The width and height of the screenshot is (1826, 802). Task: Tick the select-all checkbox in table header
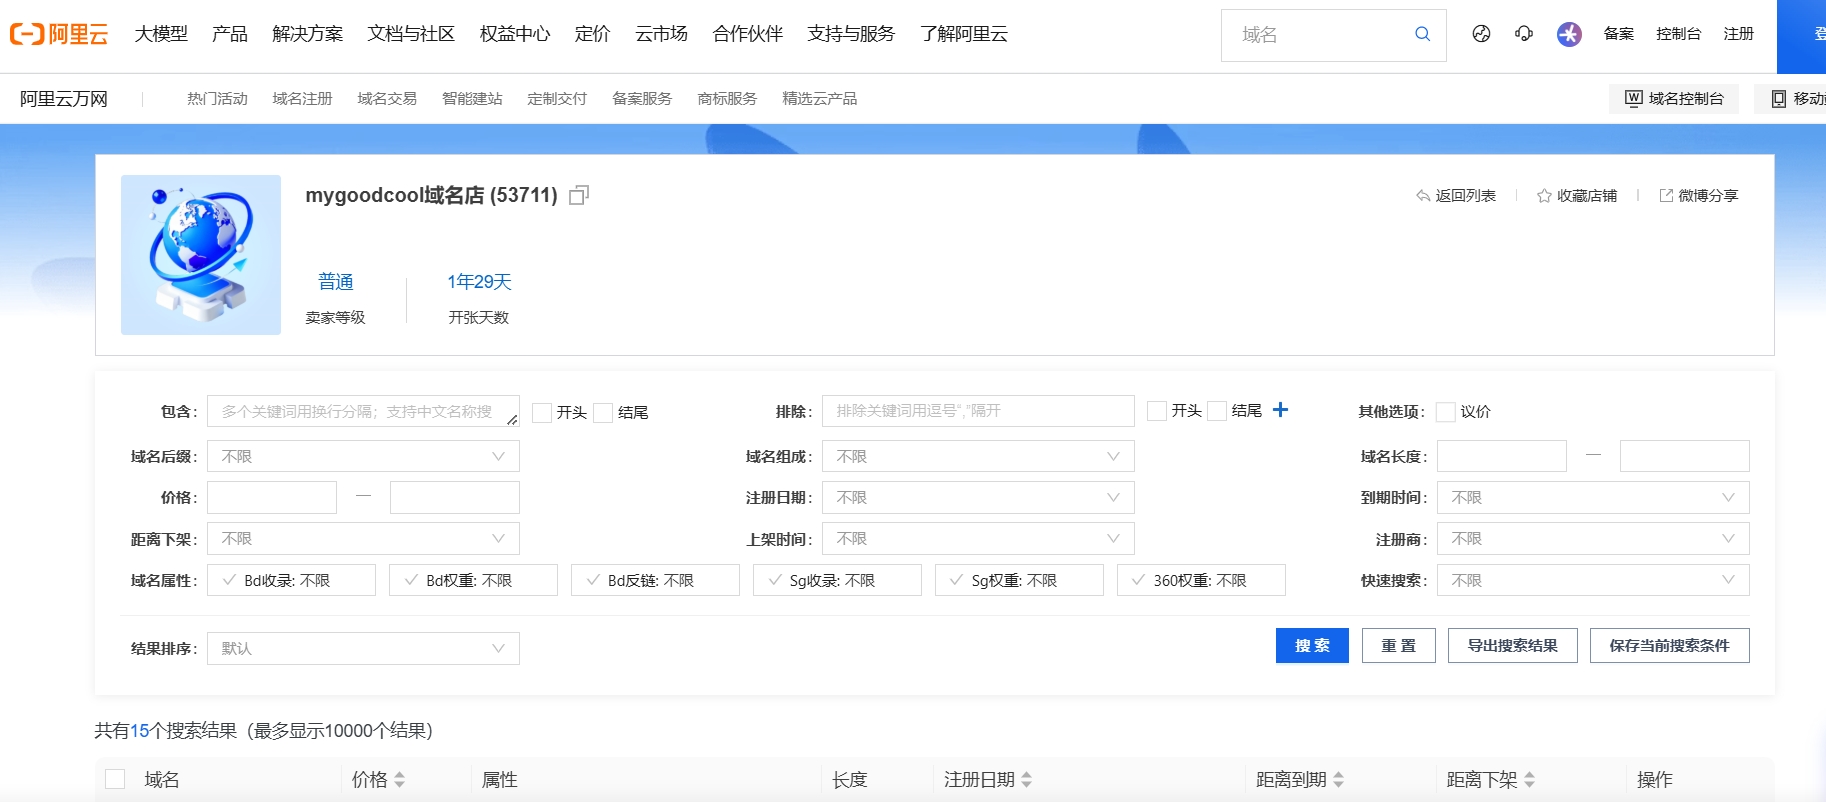point(115,779)
